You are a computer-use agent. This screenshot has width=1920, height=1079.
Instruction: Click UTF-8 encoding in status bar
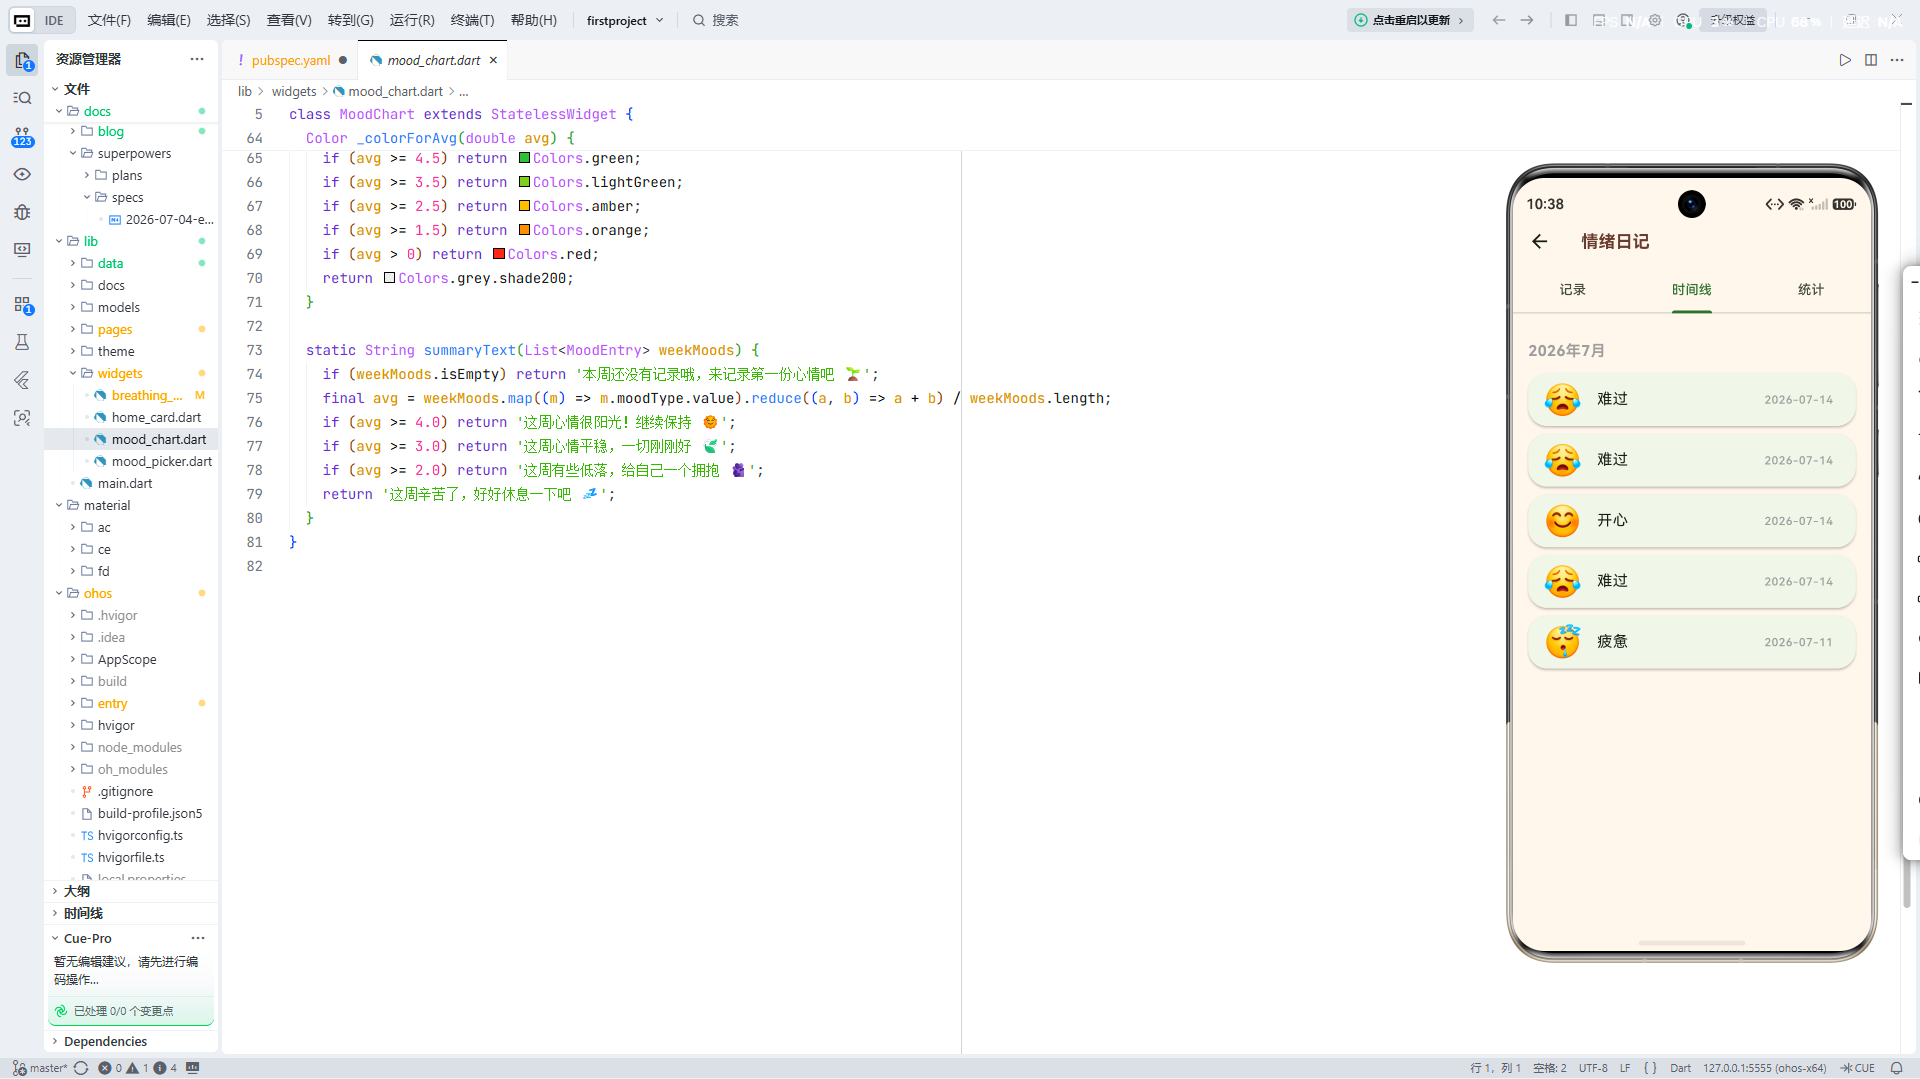[1593, 1068]
